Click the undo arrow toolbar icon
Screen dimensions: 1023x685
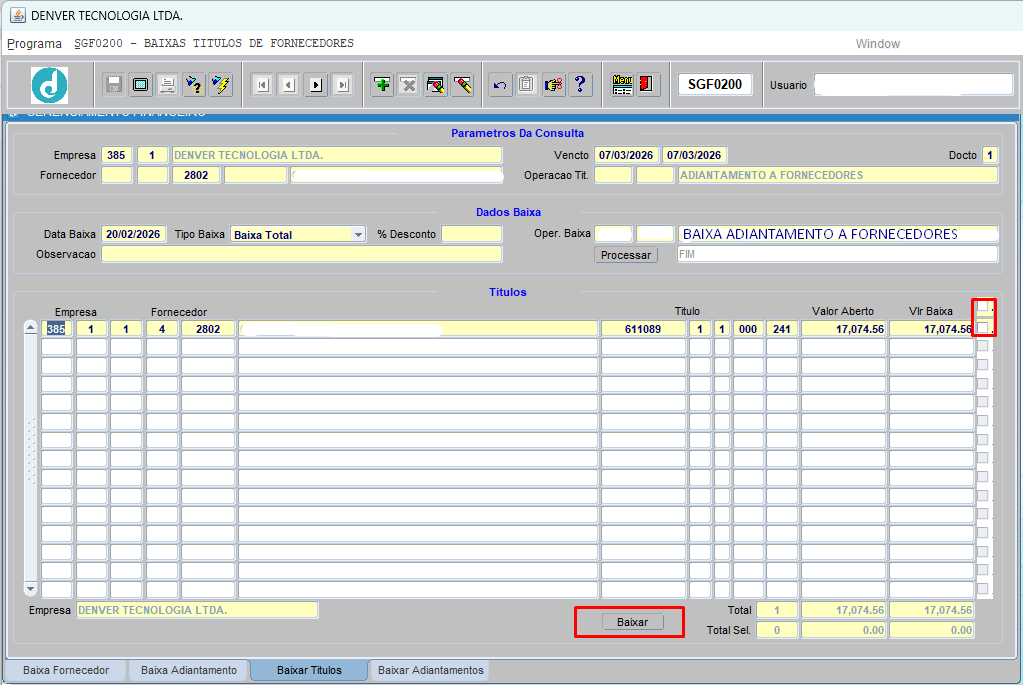click(x=500, y=85)
